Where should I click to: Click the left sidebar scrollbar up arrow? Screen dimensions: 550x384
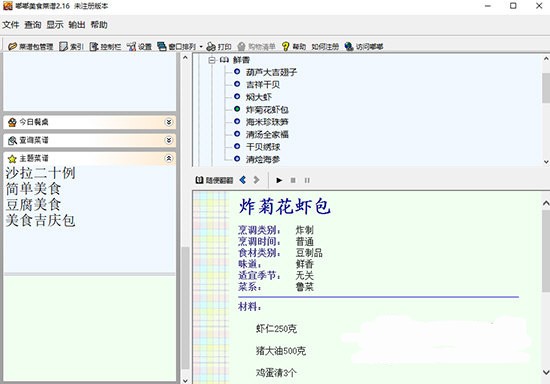tap(186, 58)
